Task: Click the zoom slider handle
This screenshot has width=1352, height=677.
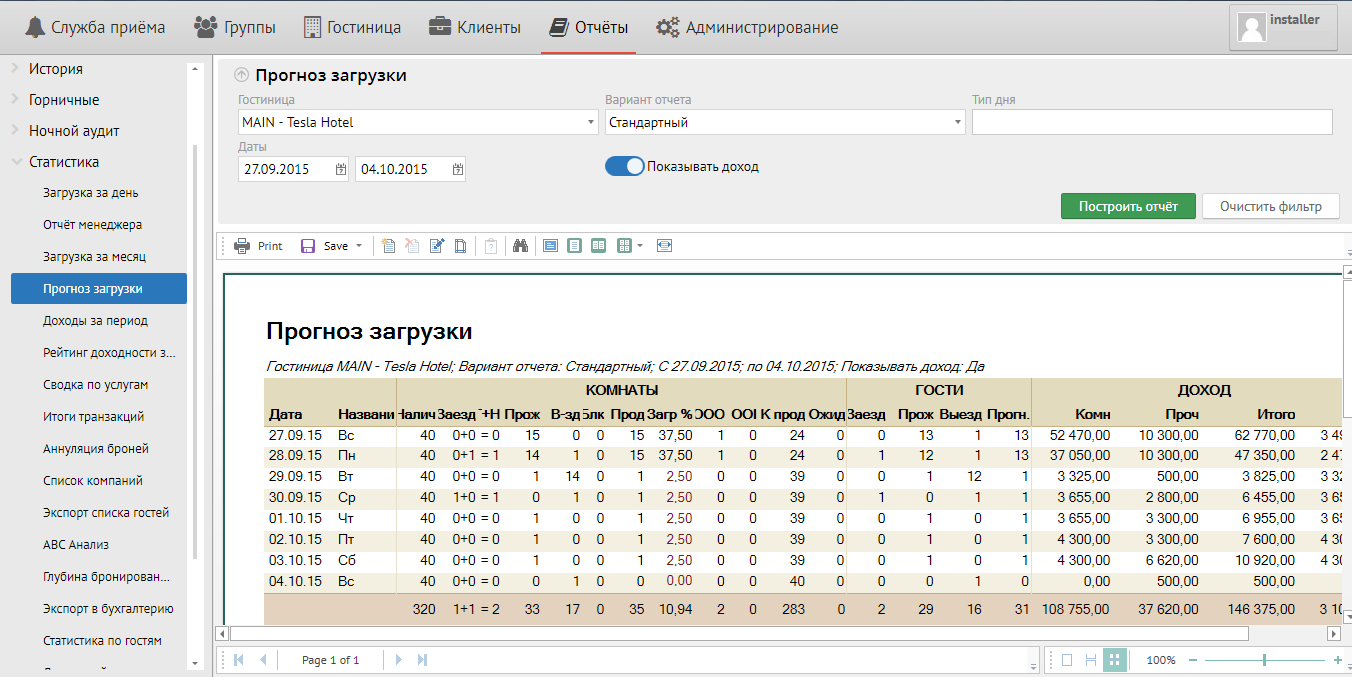Action: 1265,660
